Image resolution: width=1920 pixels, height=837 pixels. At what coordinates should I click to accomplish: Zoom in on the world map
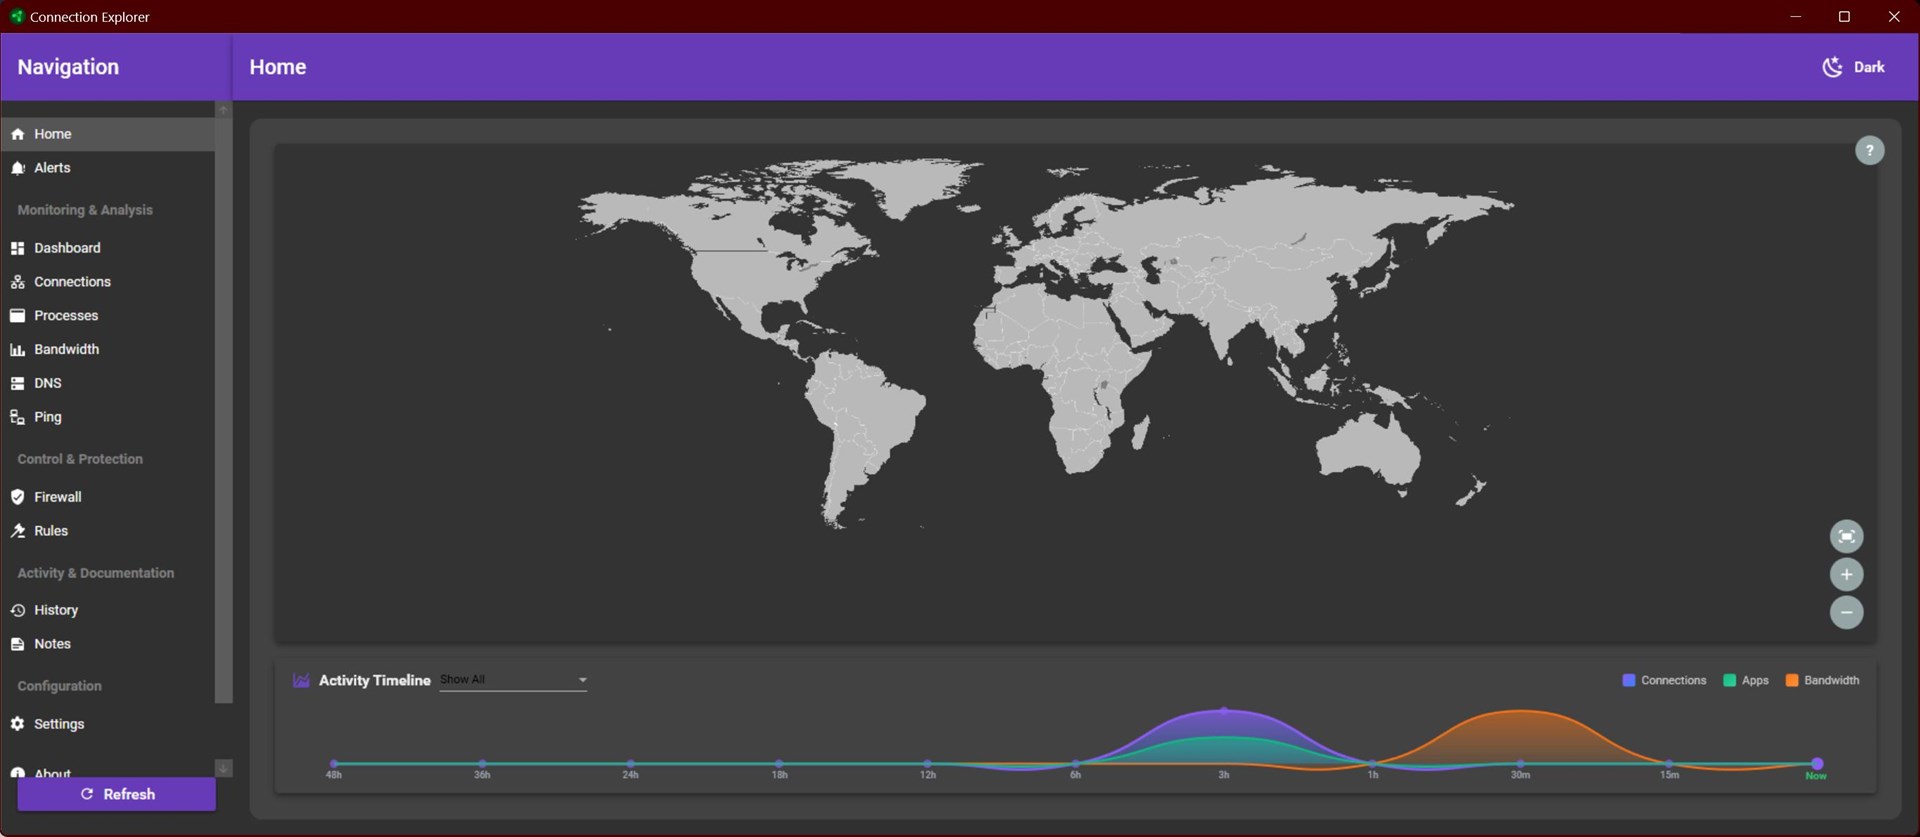(x=1846, y=575)
